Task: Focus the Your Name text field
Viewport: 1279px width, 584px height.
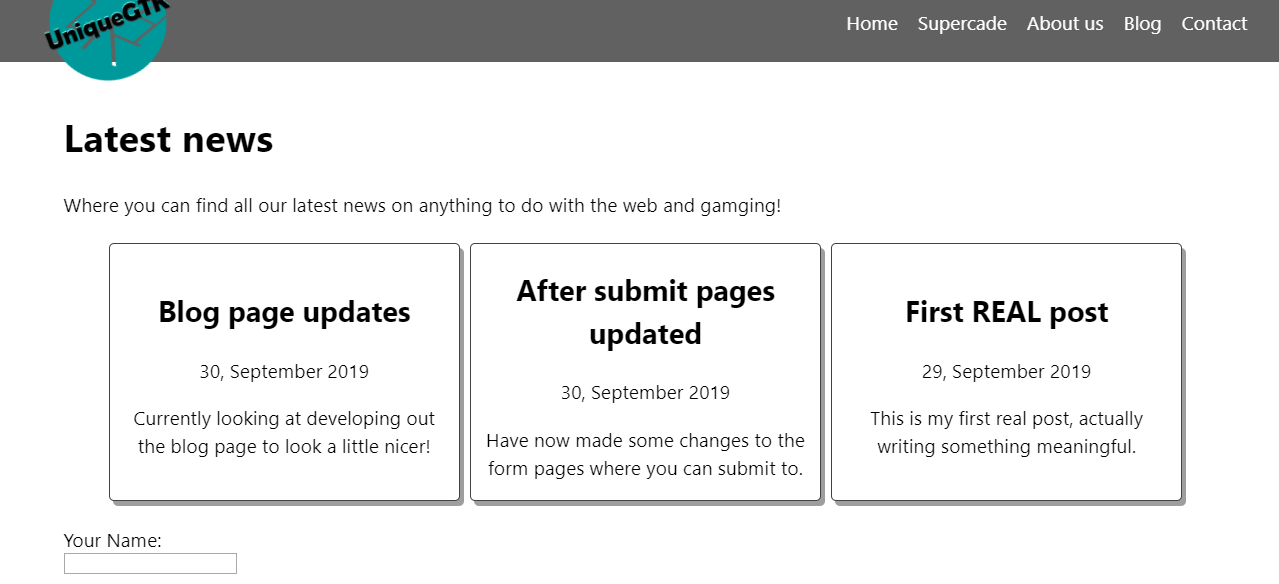Action: (x=150, y=564)
